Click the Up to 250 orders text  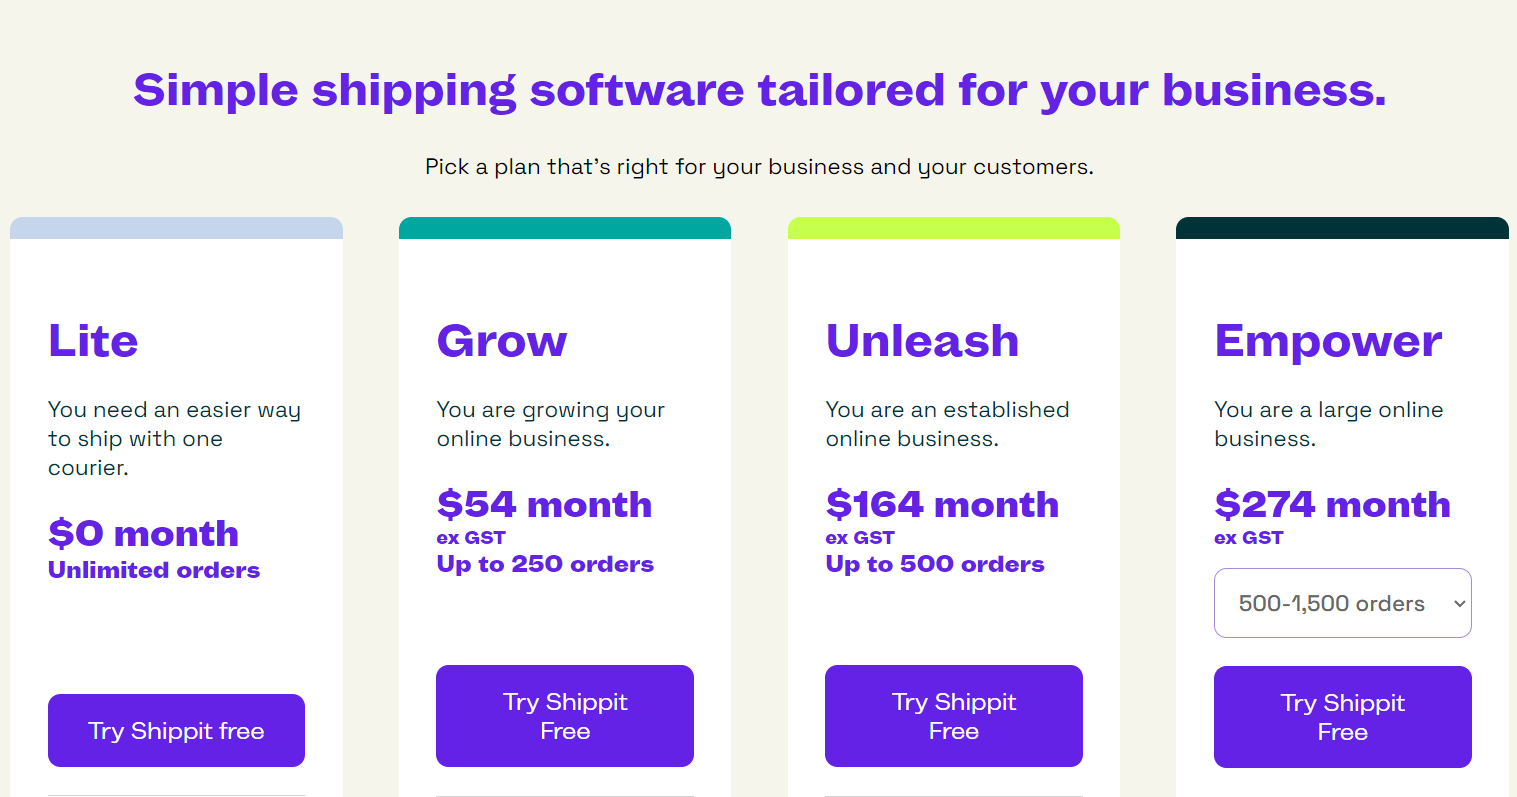point(545,563)
